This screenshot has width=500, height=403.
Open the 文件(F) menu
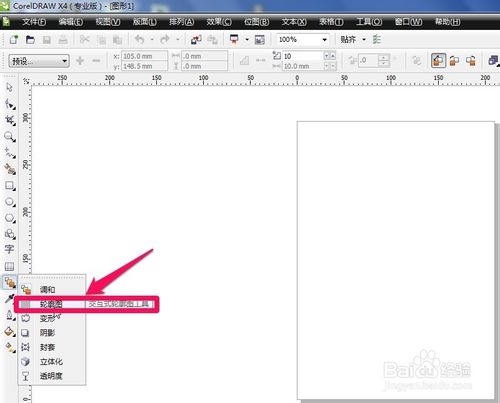[x=34, y=22]
